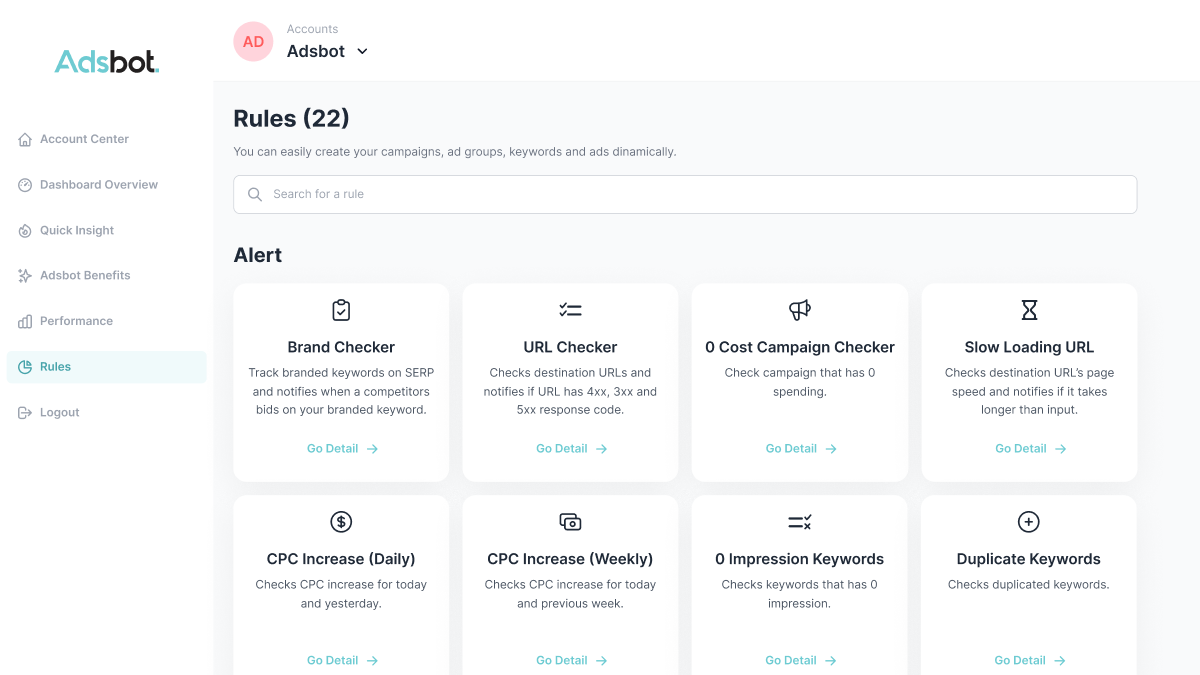Click the 0 Impression Keywords list icon
The width and height of the screenshot is (1200, 675).
[800, 522]
